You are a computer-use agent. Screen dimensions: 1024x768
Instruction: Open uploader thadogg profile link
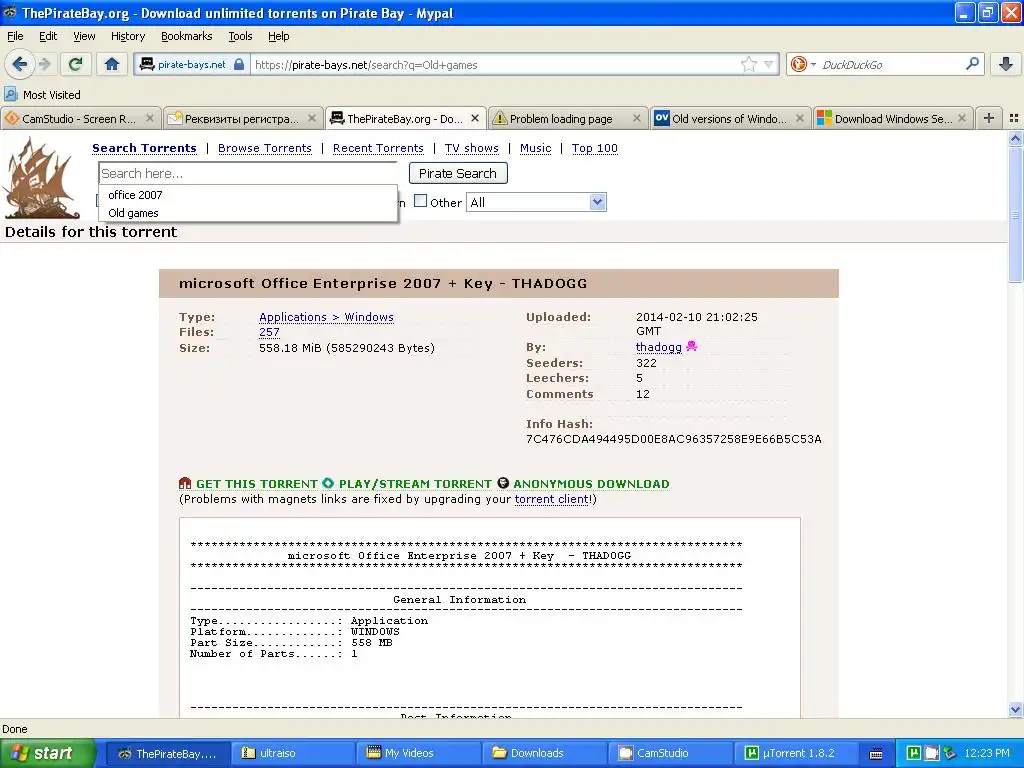point(658,347)
